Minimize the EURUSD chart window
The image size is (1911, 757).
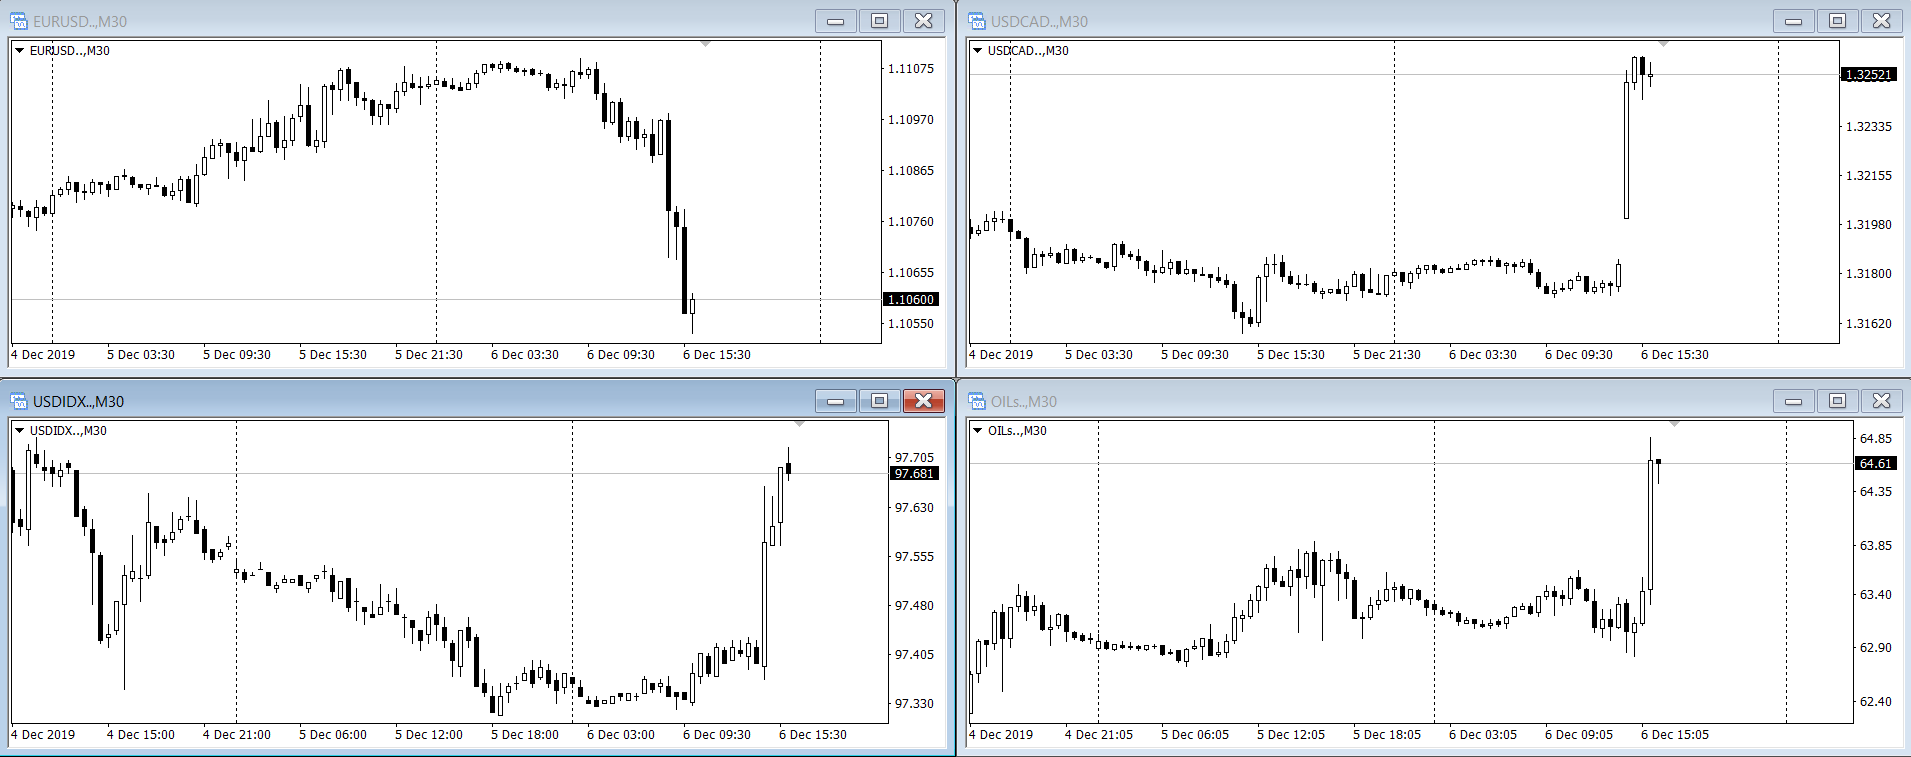click(x=836, y=21)
